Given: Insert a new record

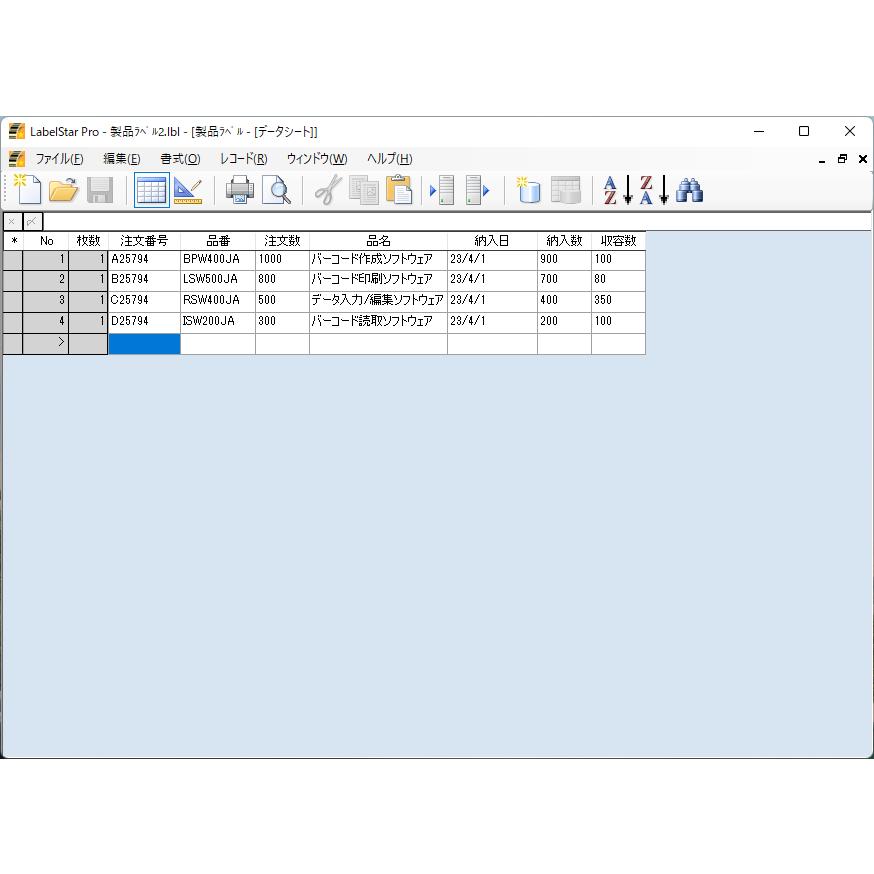Looking at the screenshot, I should tap(441, 190).
